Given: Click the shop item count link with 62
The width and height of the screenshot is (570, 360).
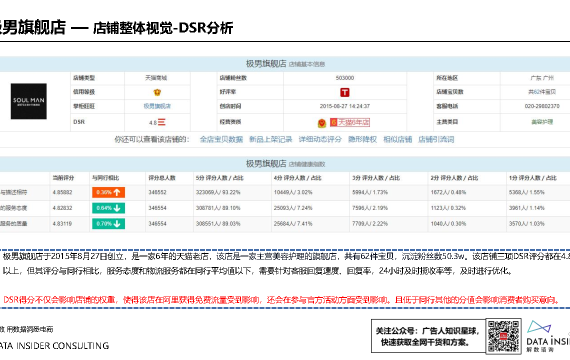Looking at the screenshot, I should (542, 92).
